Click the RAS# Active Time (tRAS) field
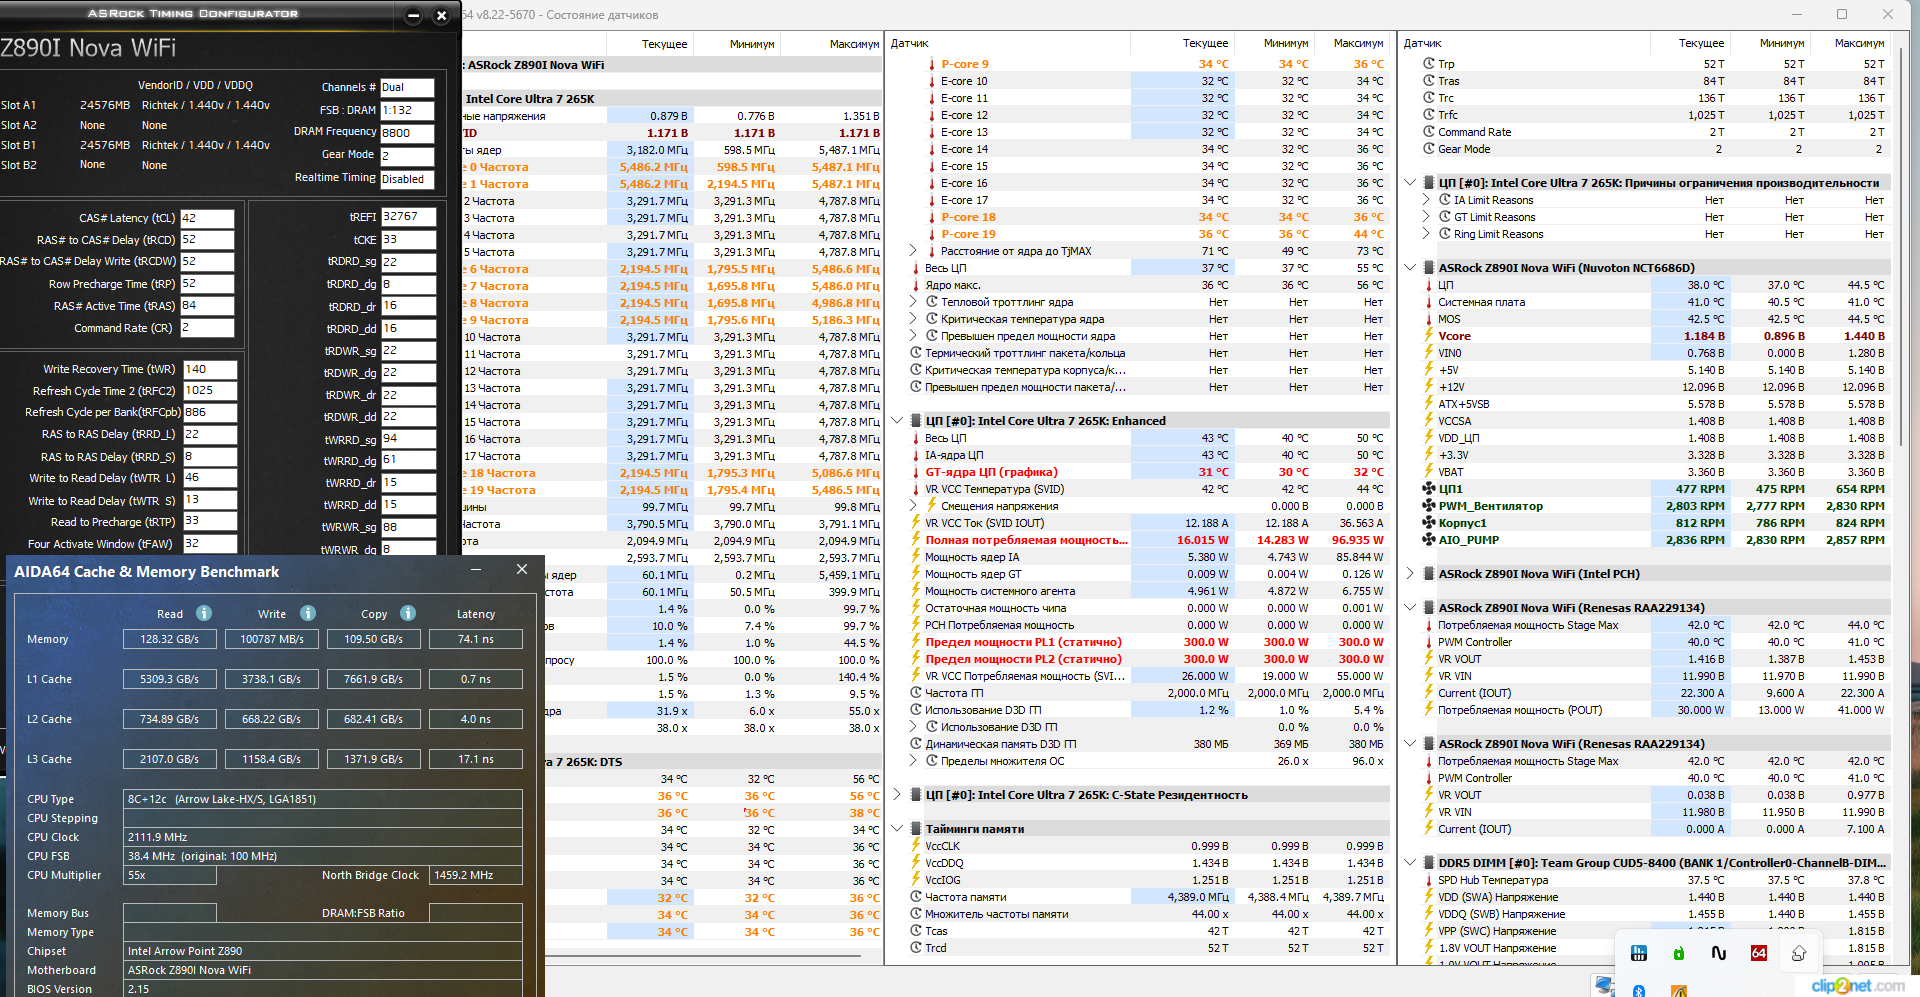This screenshot has width=1920, height=997. pyautogui.click(x=207, y=306)
